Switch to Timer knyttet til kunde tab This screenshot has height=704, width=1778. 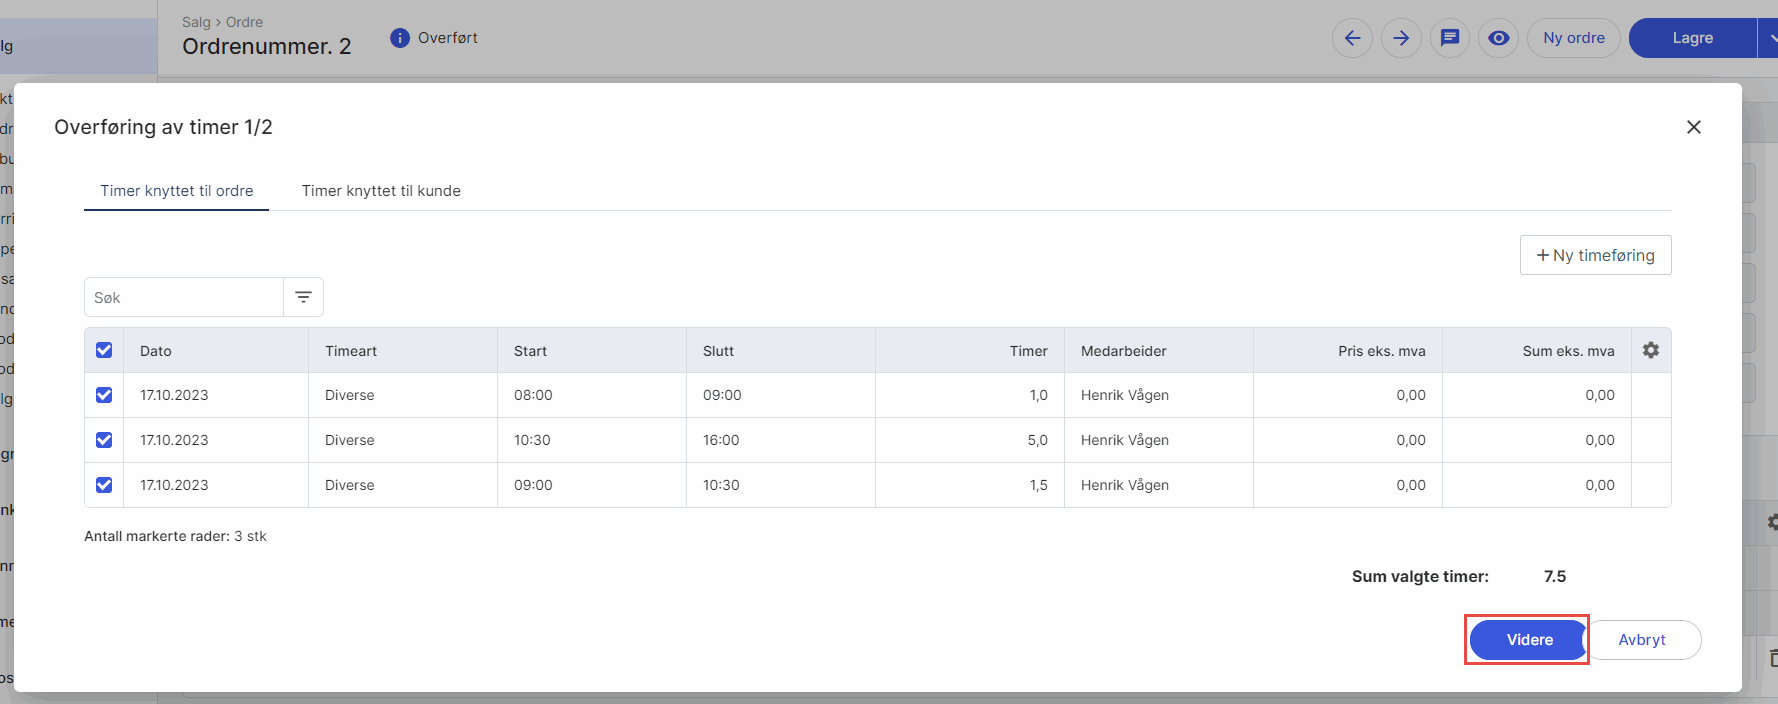pos(381,191)
